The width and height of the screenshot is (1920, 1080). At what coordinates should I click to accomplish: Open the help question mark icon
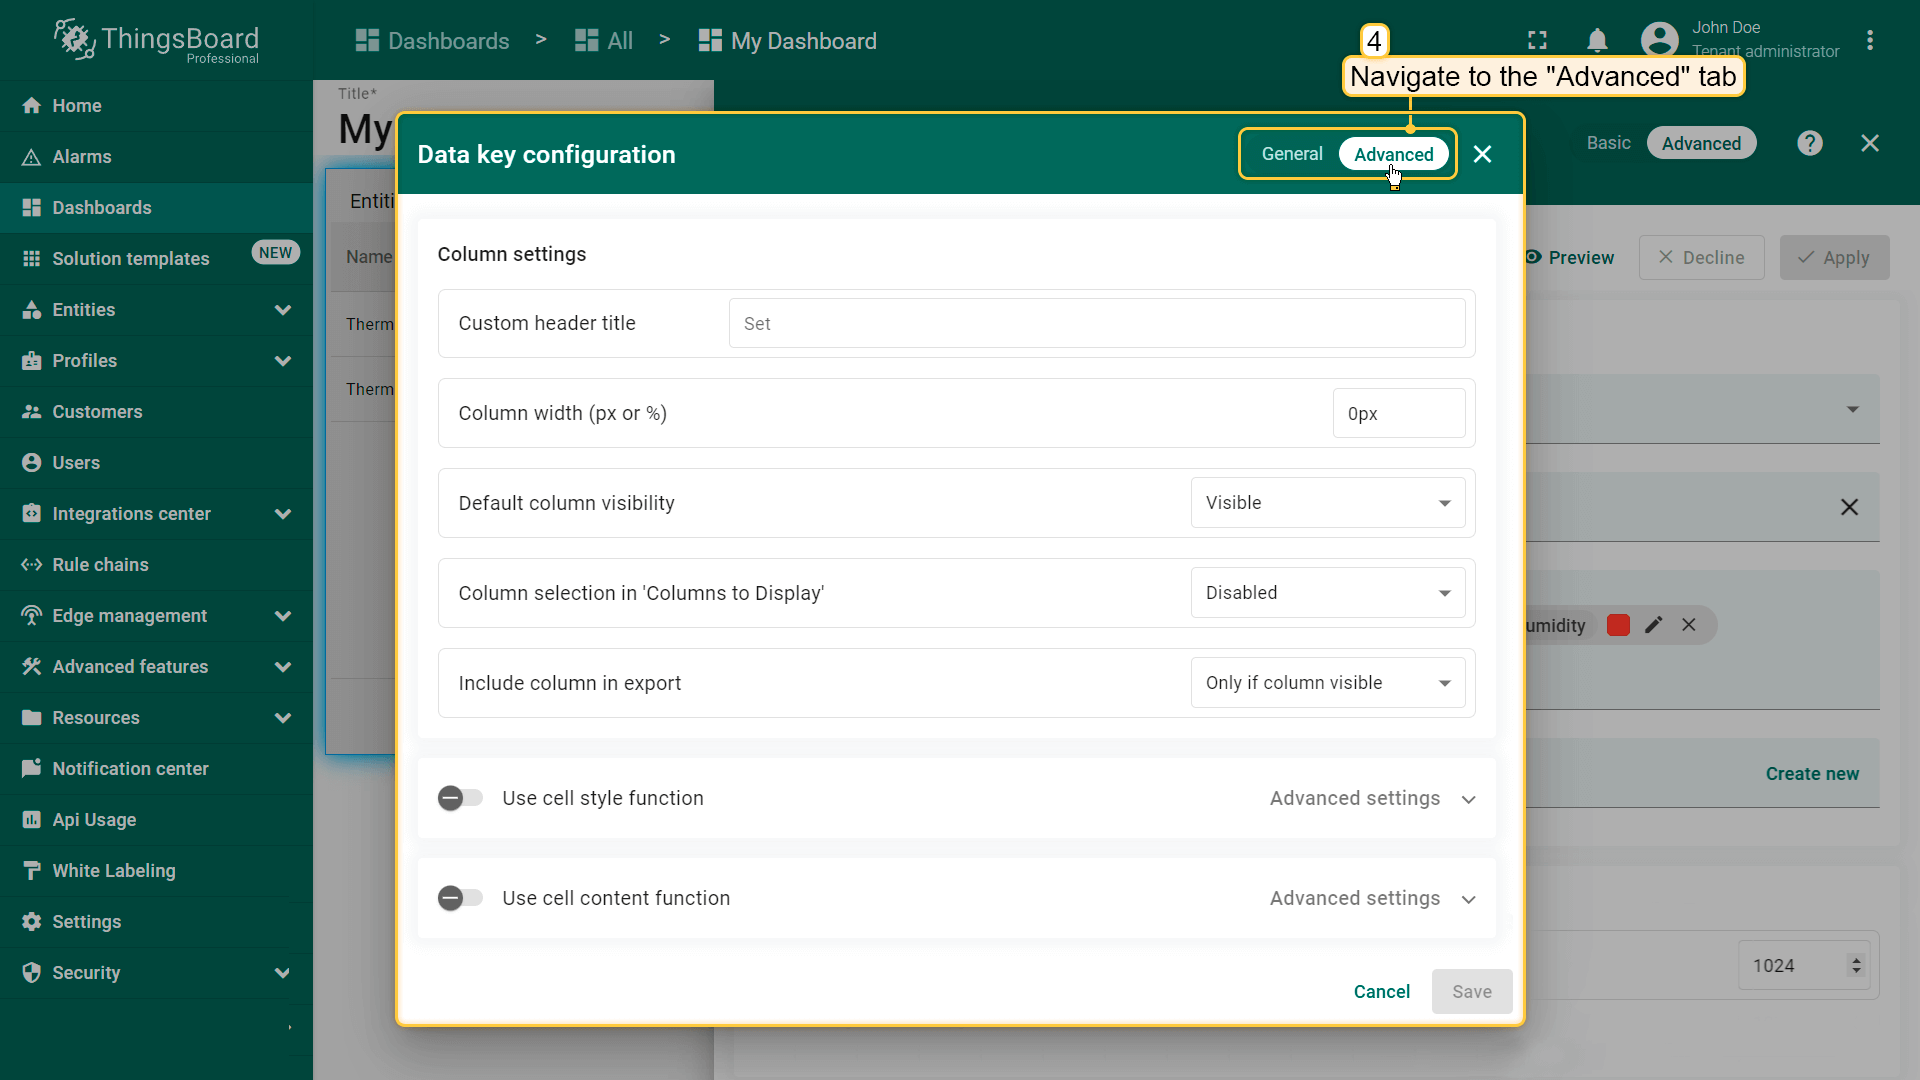(x=1809, y=143)
